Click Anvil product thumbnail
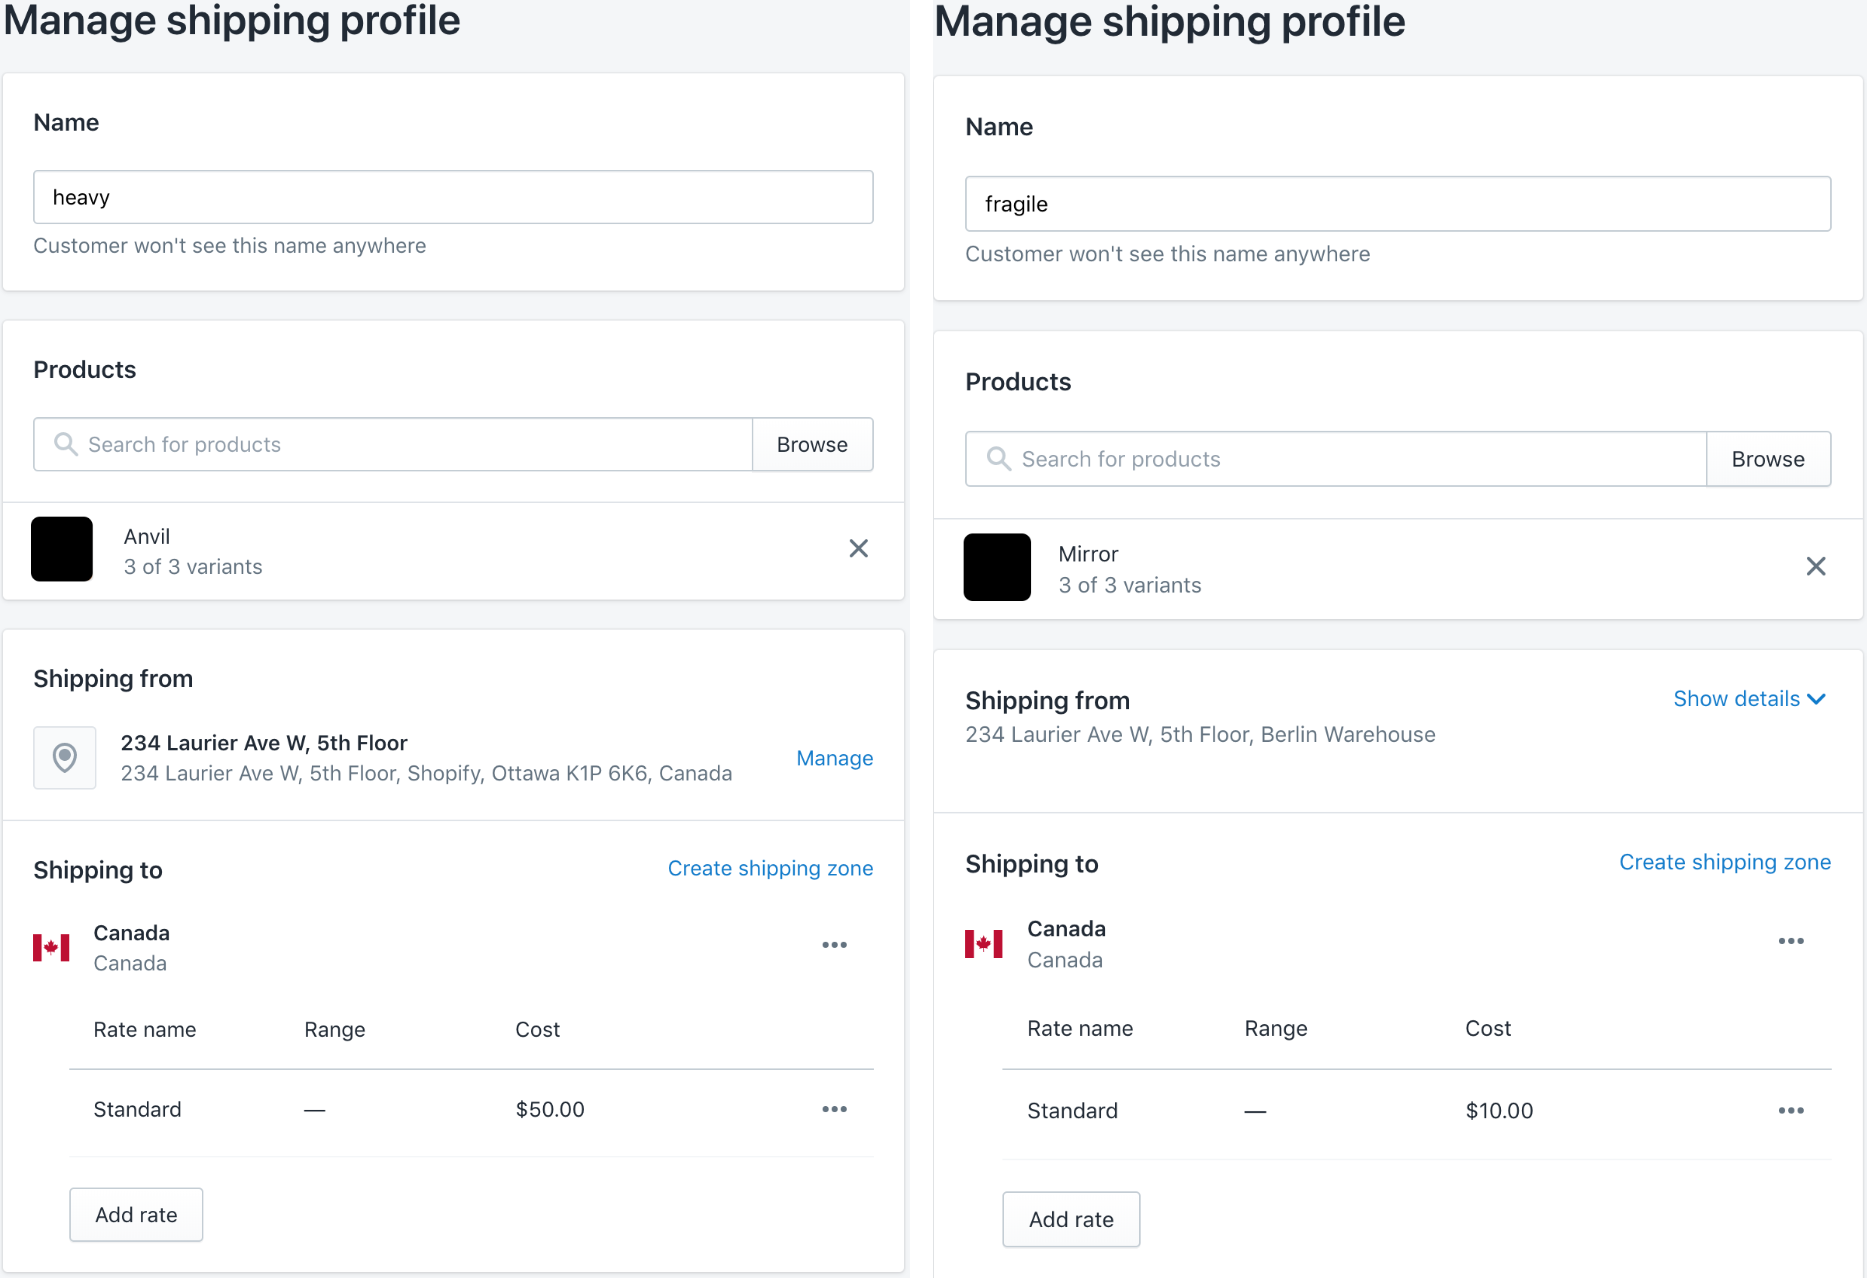 click(62, 549)
